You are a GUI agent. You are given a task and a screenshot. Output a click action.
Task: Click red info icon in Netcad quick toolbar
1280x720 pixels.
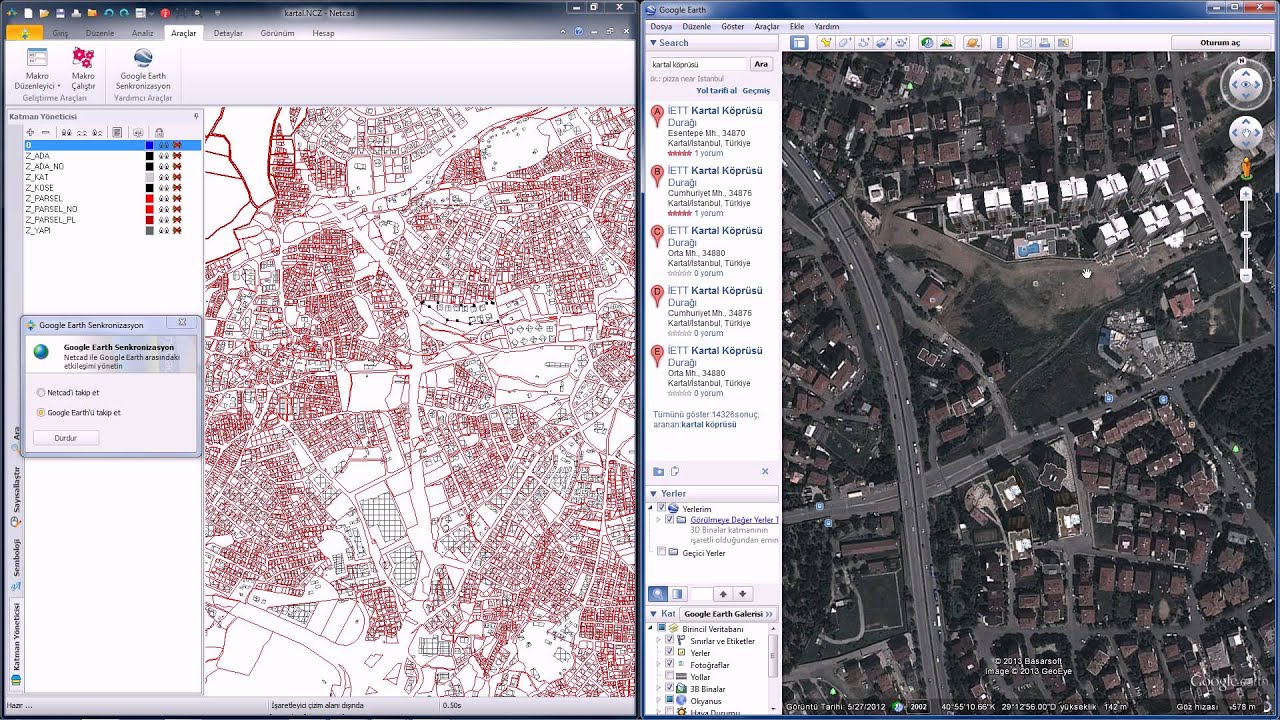coord(165,13)
